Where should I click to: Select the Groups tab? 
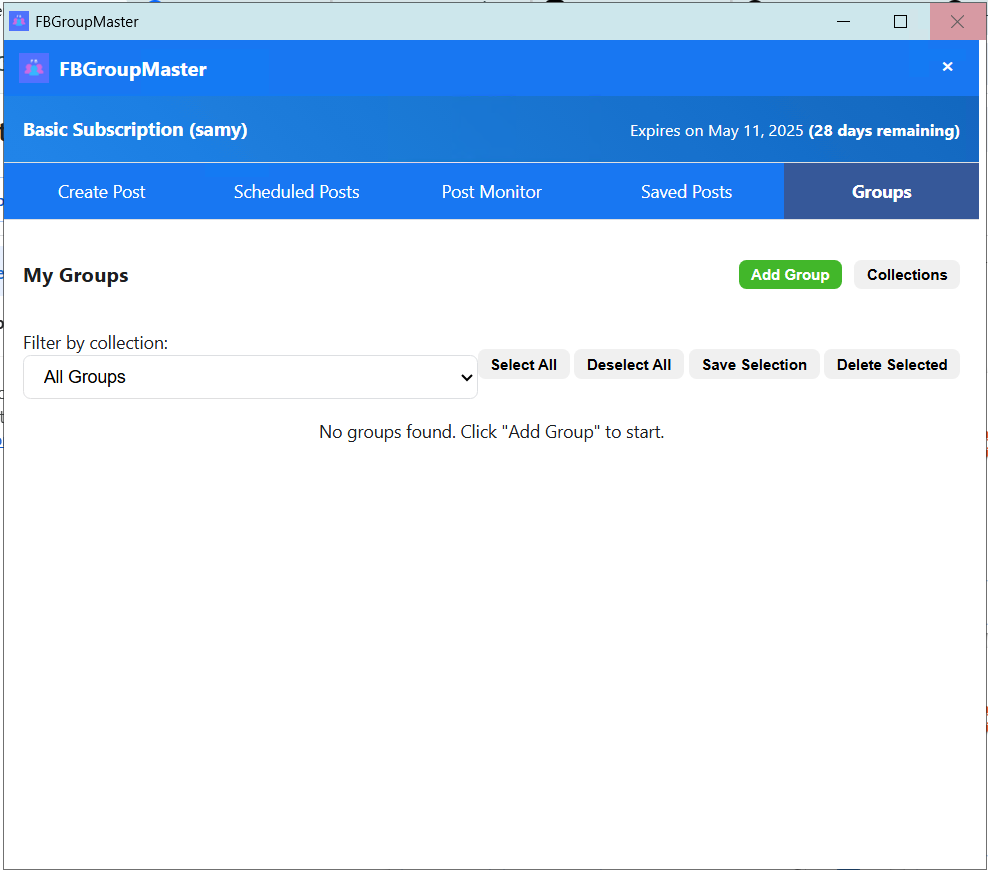[881, 191]
